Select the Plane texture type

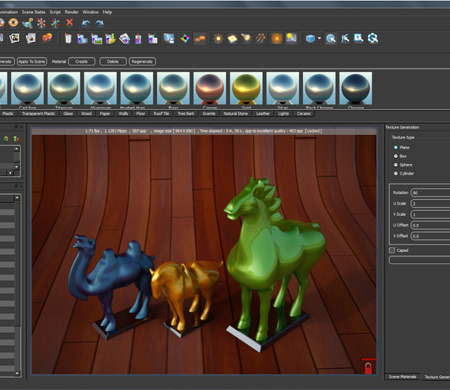396,147
